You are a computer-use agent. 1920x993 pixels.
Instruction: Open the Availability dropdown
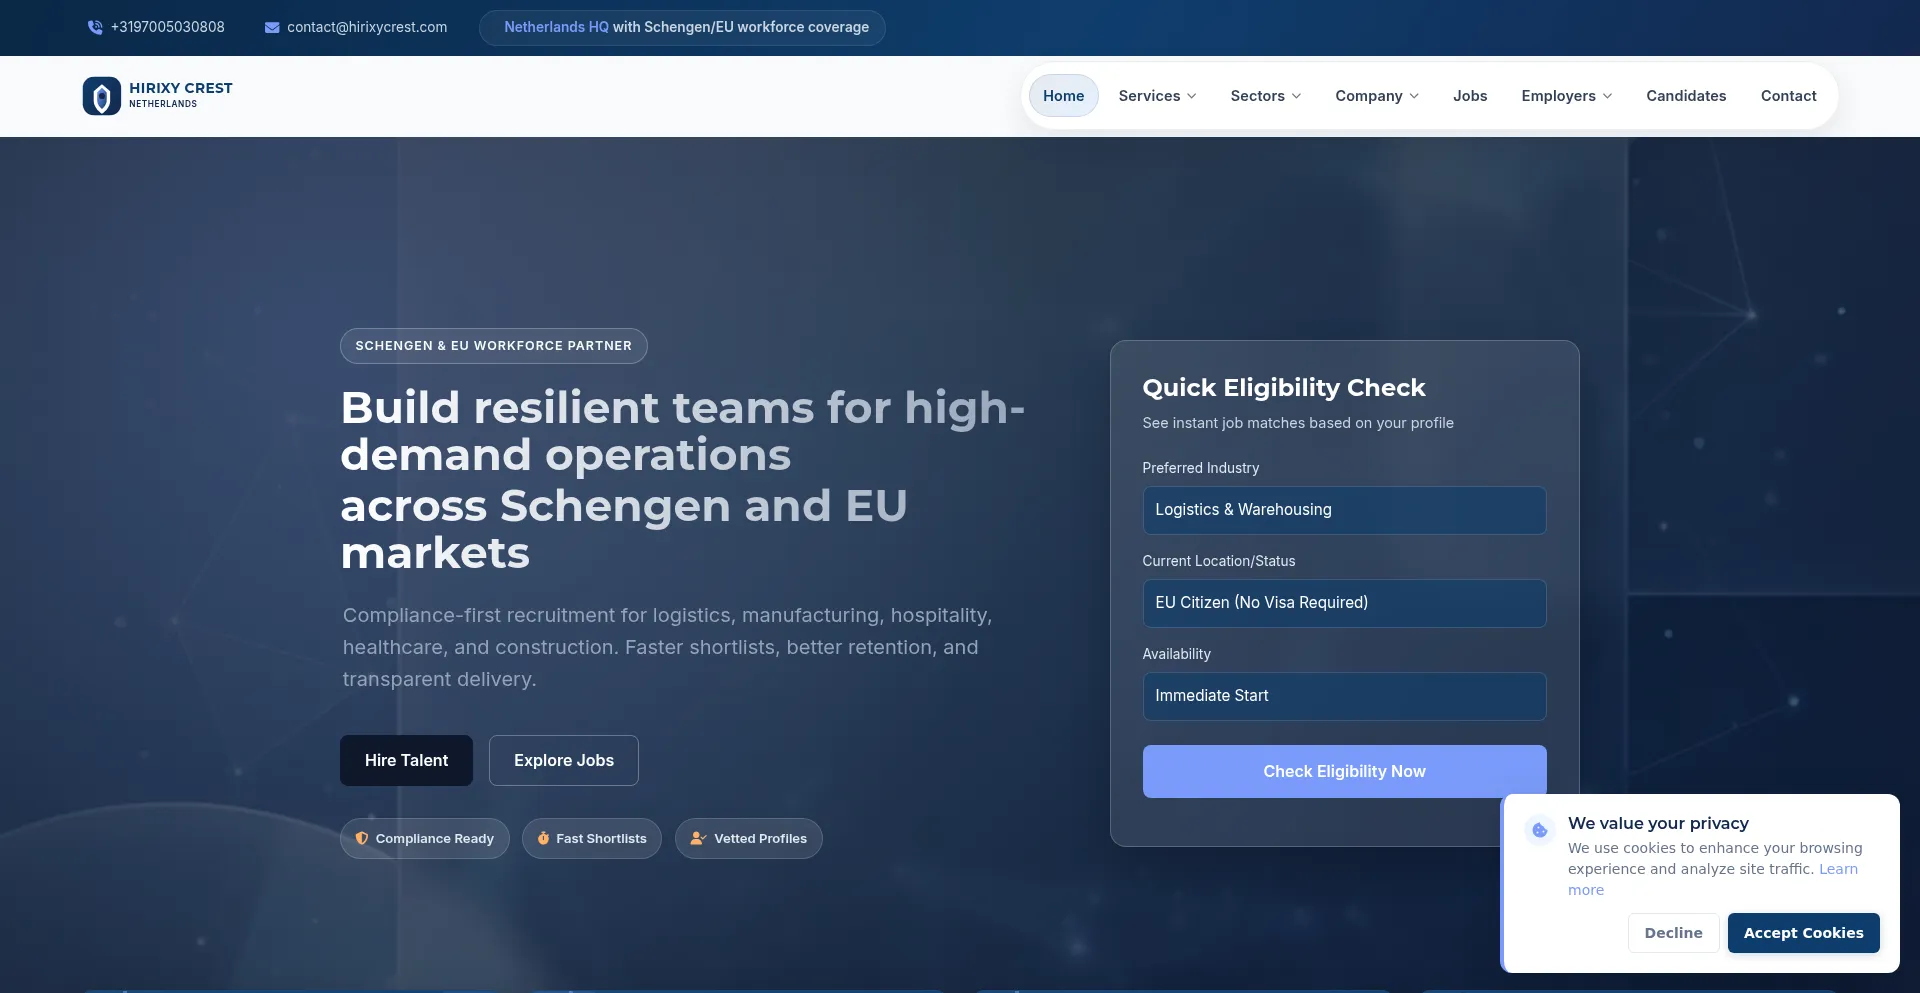(1344, 696)
